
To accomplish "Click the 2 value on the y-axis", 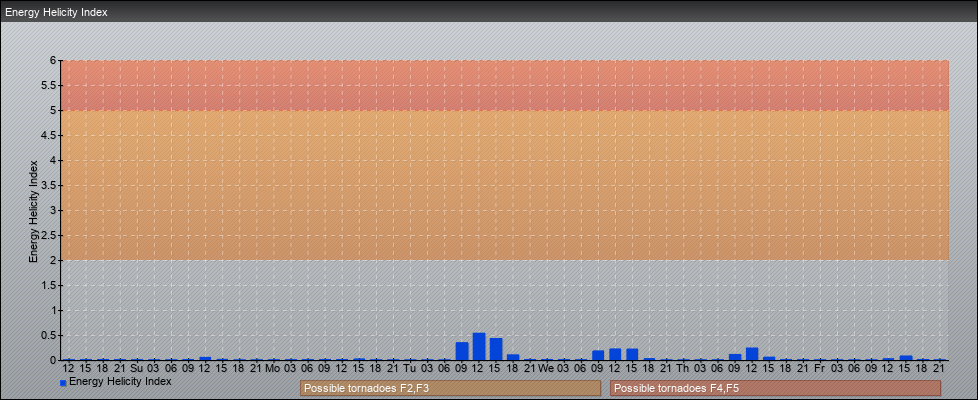I will pos(54,260).
